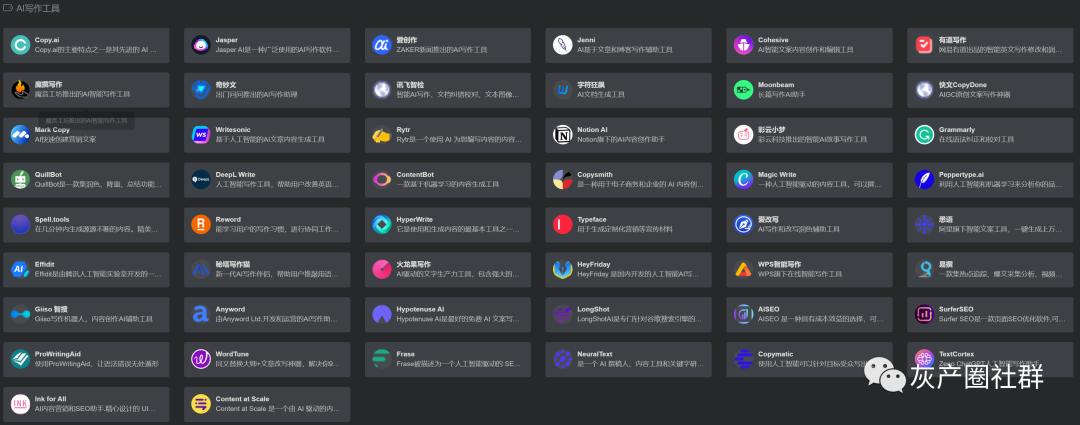Select the Writesonic WS icon
The height and width of the screenshot is (425, 1080).
(x=201, y=135)
